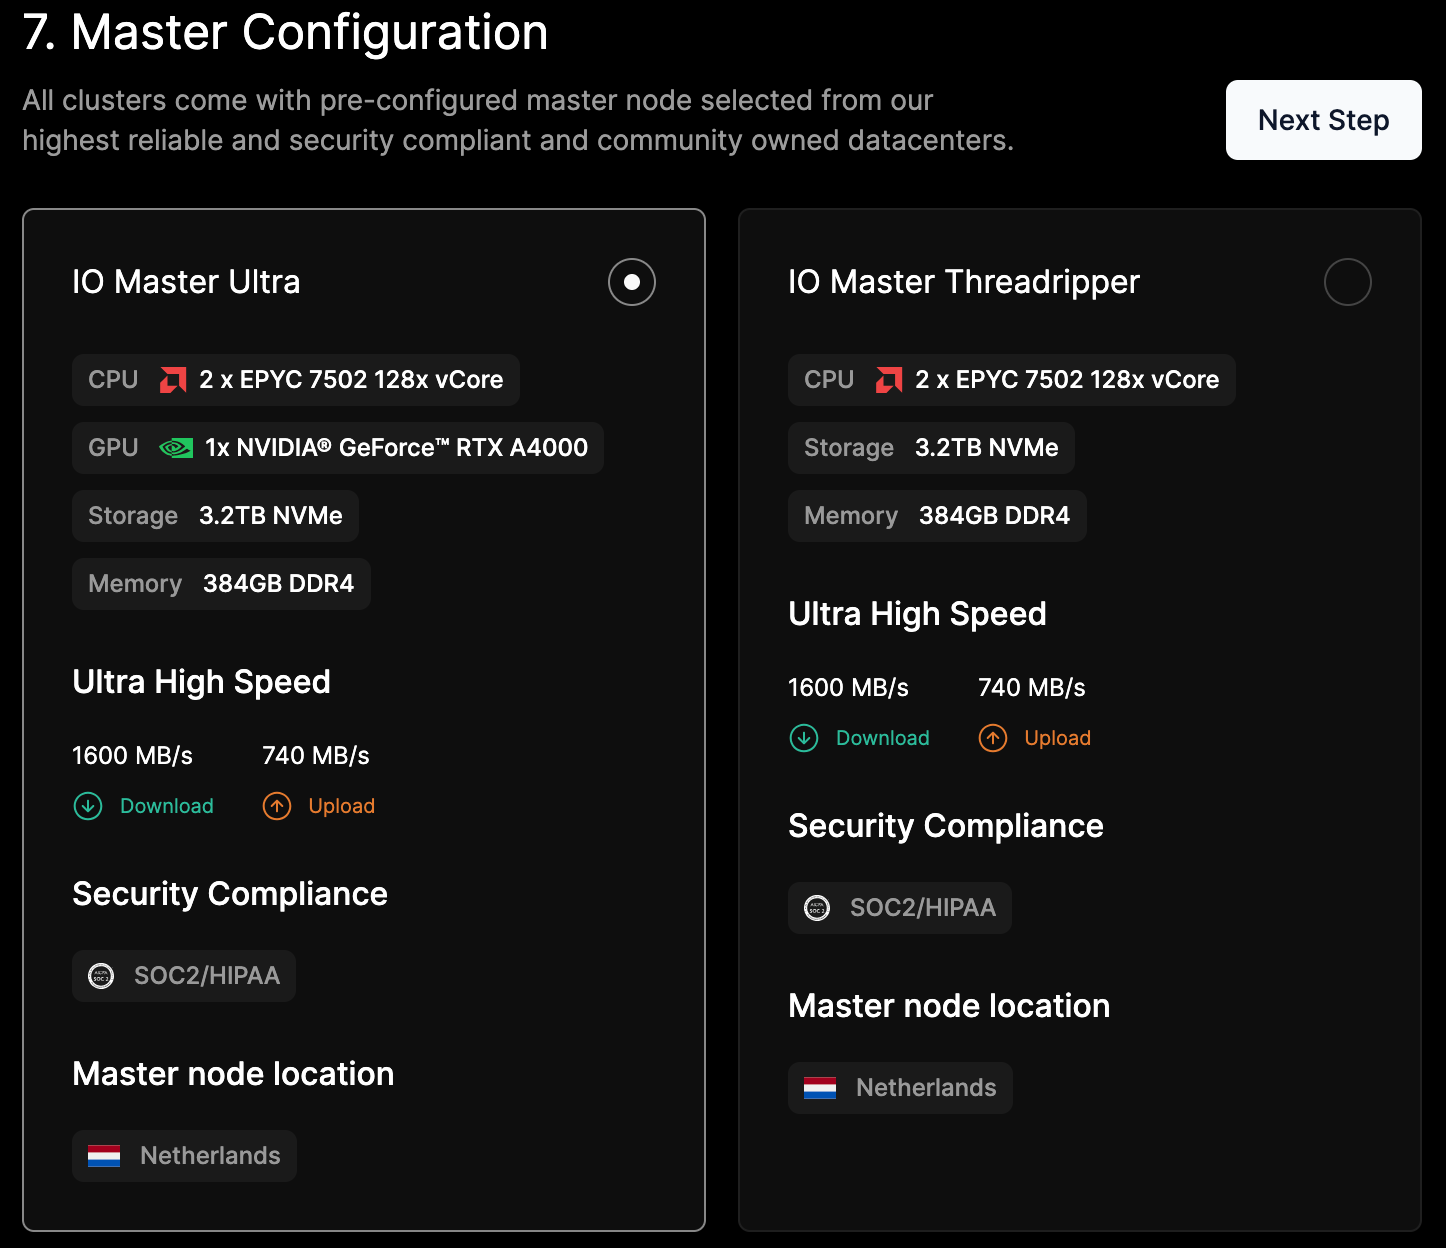Click the AMD logo in Threadripper CPU chip
The image size is (1446, 1248).
tap(889, 380)
